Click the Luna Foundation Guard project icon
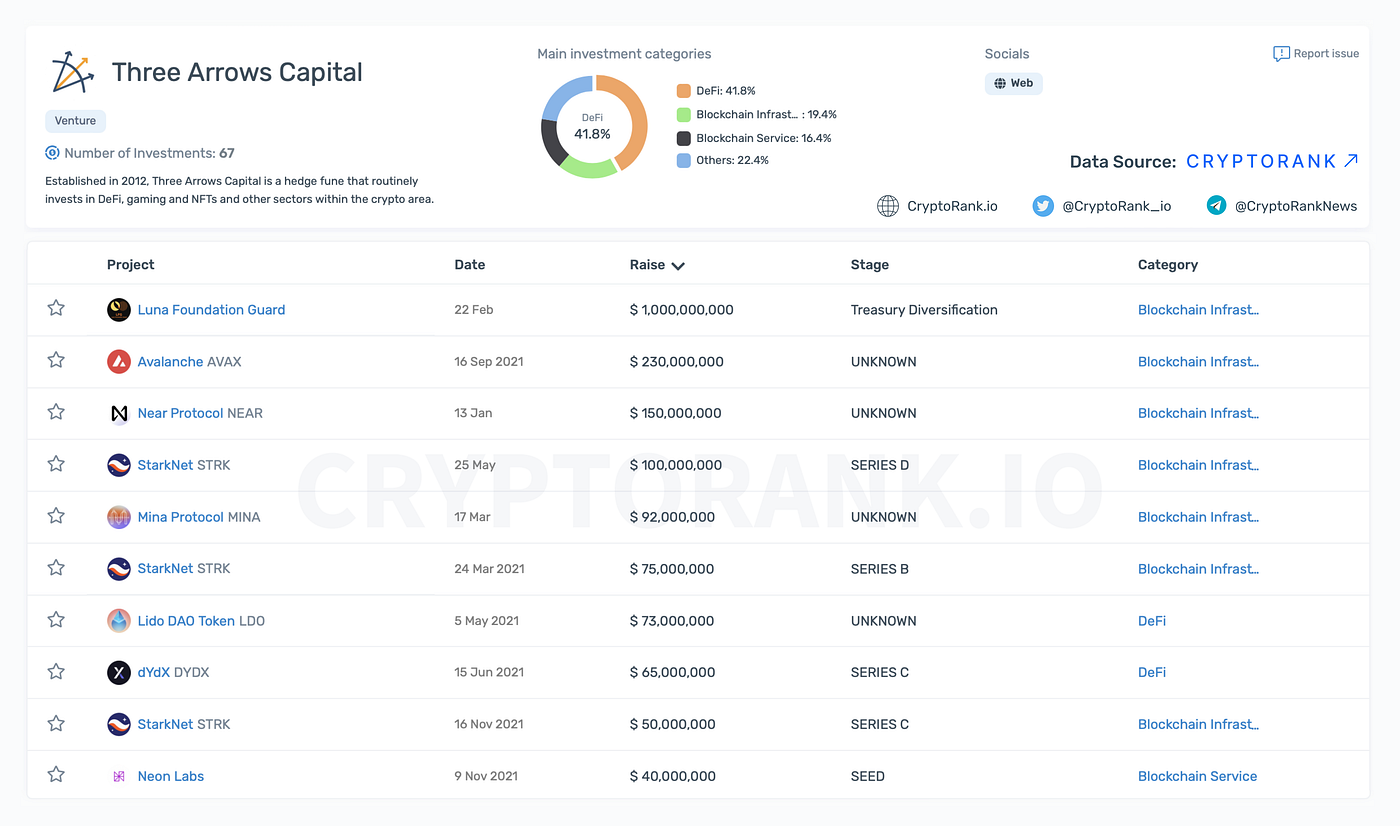 click(x=119, y=310)
